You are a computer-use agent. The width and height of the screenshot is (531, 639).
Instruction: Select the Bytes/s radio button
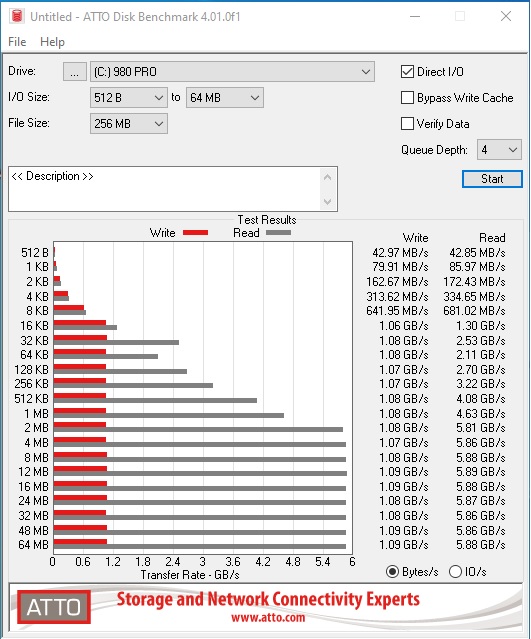click(x=392, y=572)
